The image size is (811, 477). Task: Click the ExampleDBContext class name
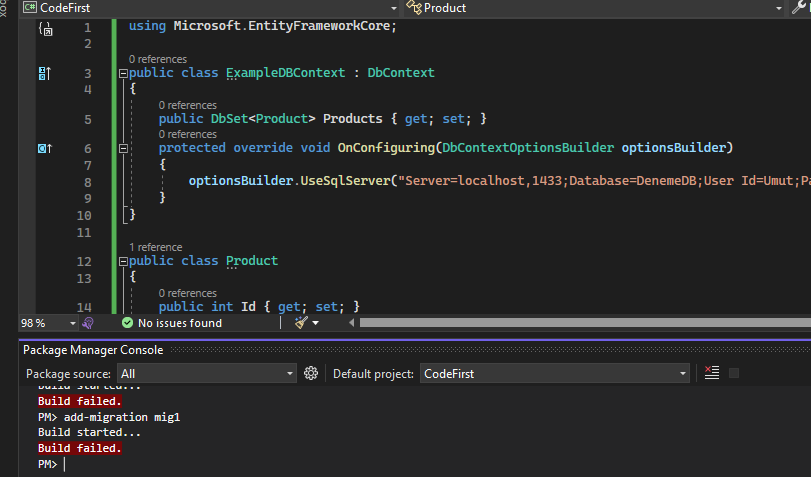(x=286, y=73)
